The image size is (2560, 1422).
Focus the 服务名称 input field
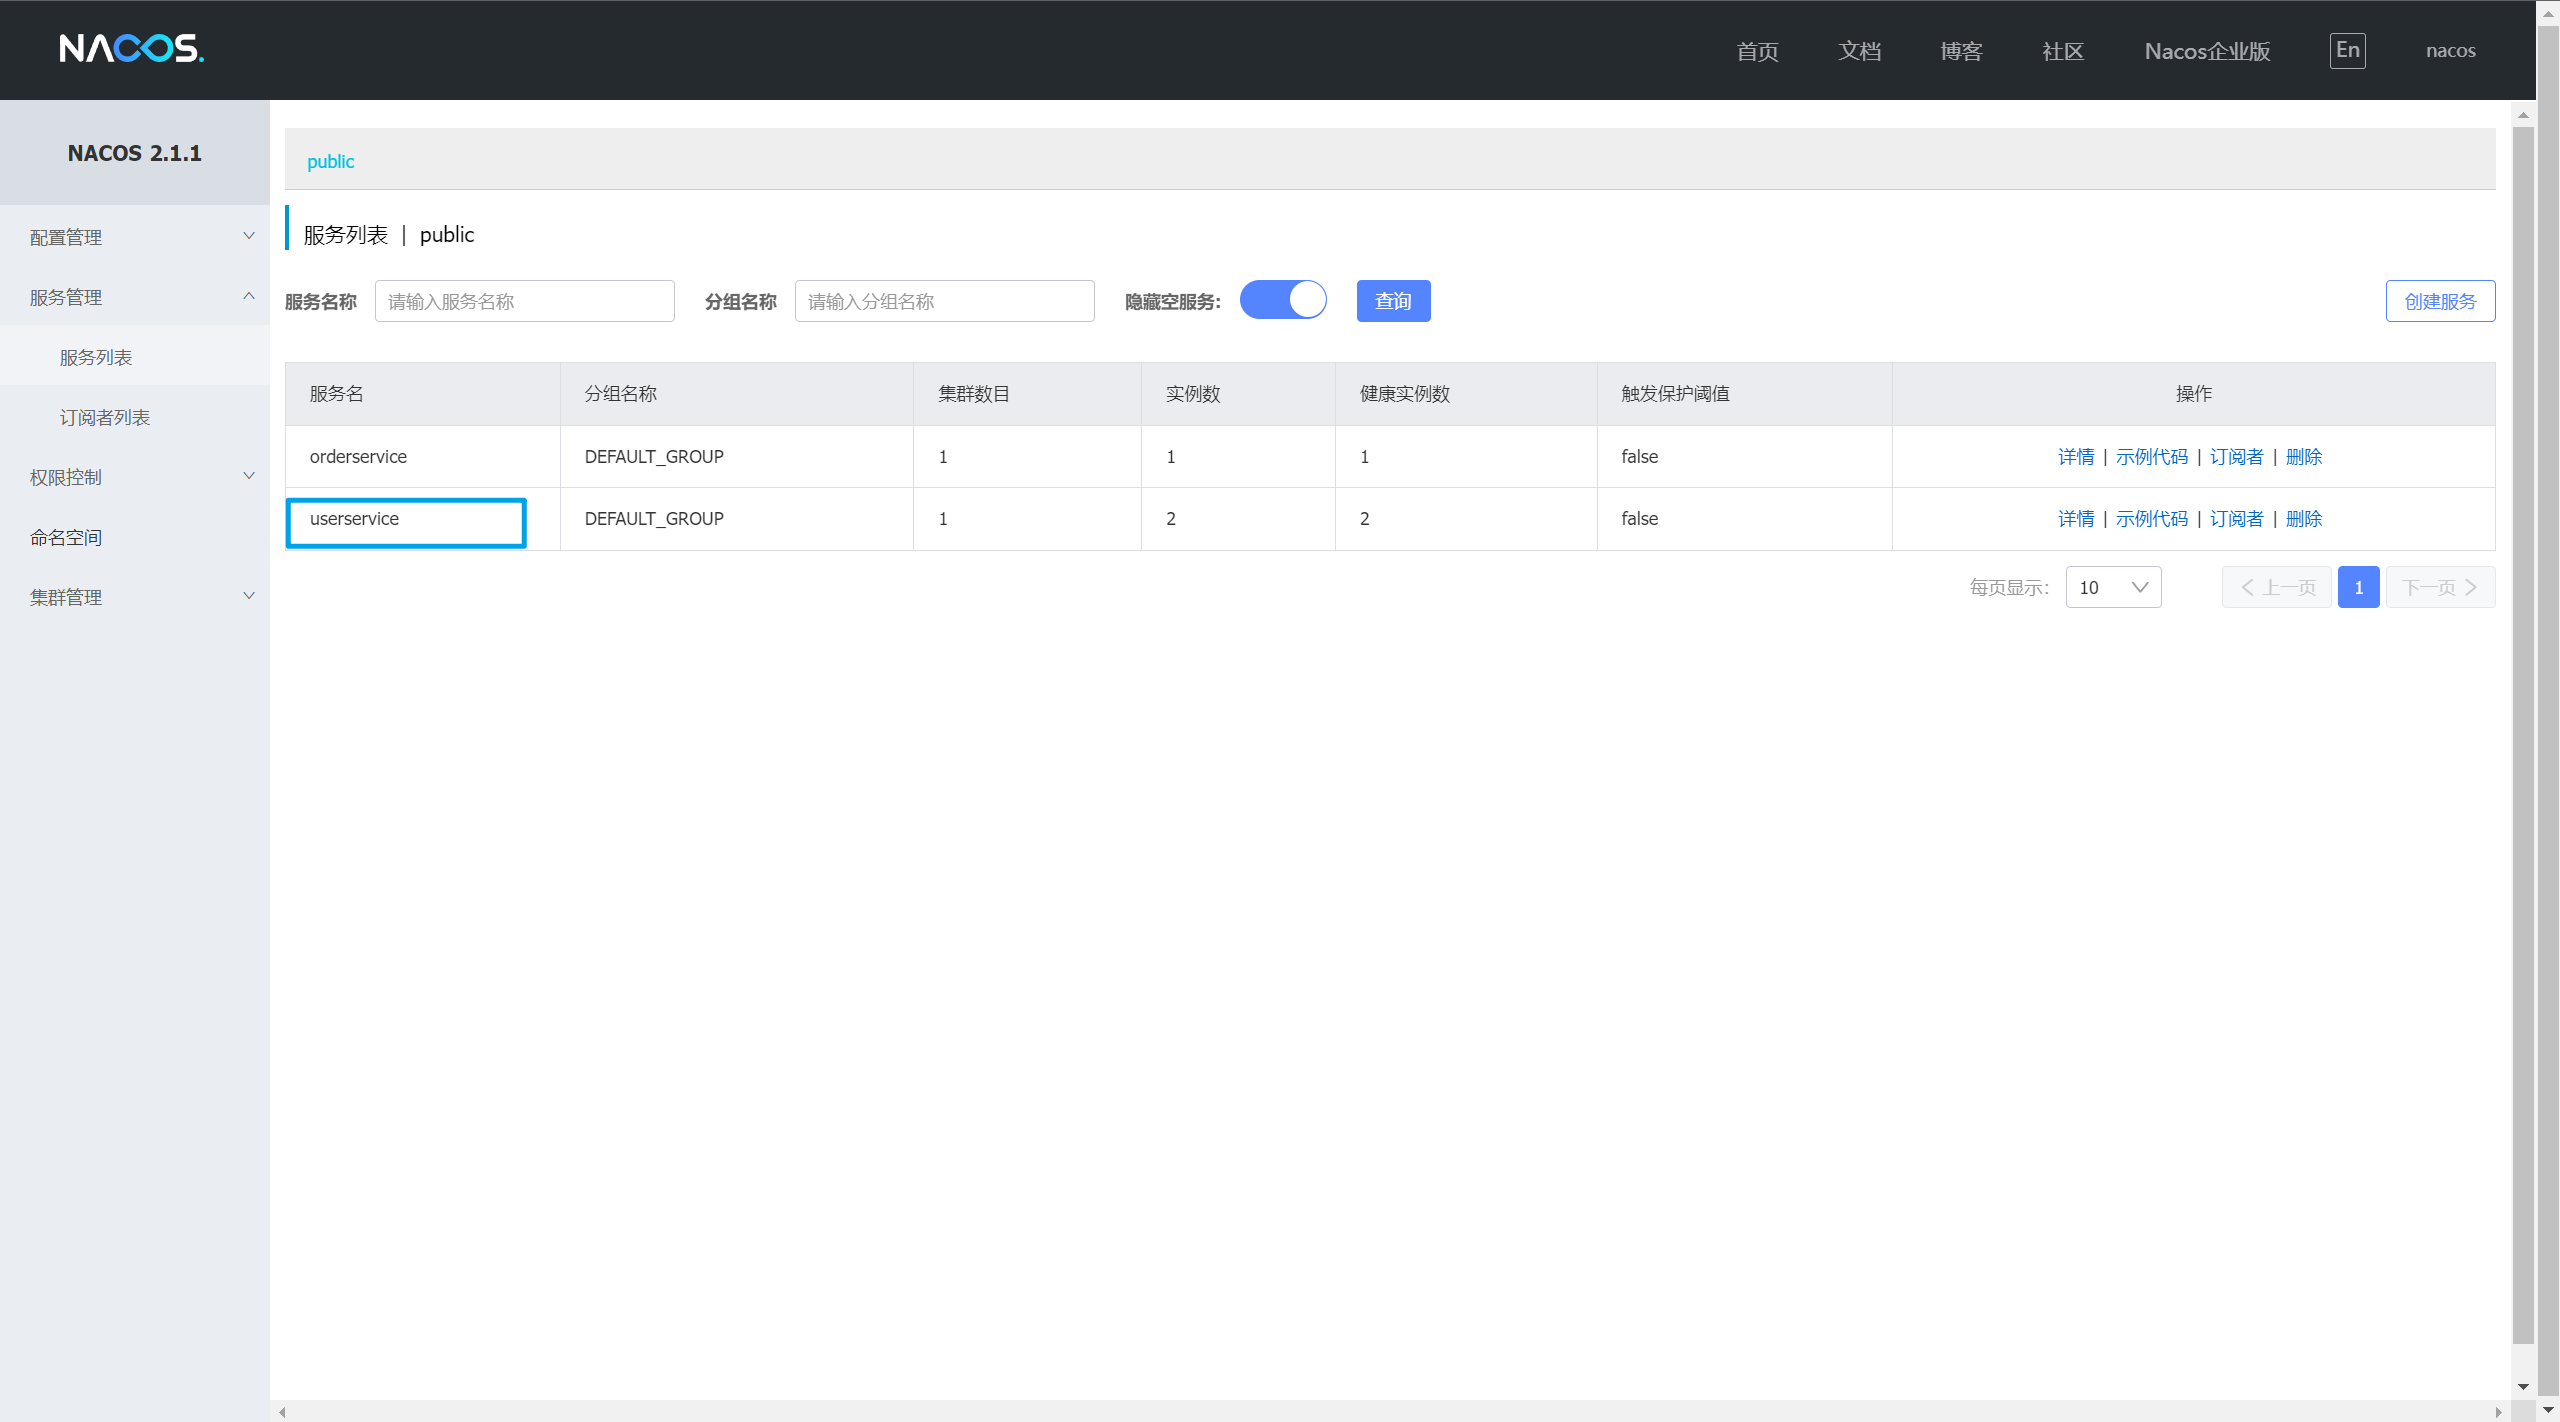click(524, 301)
